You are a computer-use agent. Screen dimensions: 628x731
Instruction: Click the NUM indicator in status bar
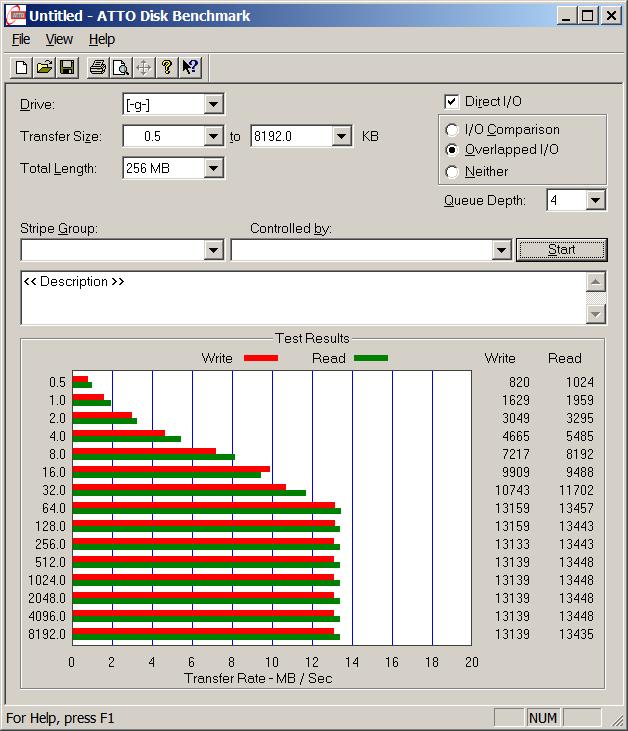[543, 718]
